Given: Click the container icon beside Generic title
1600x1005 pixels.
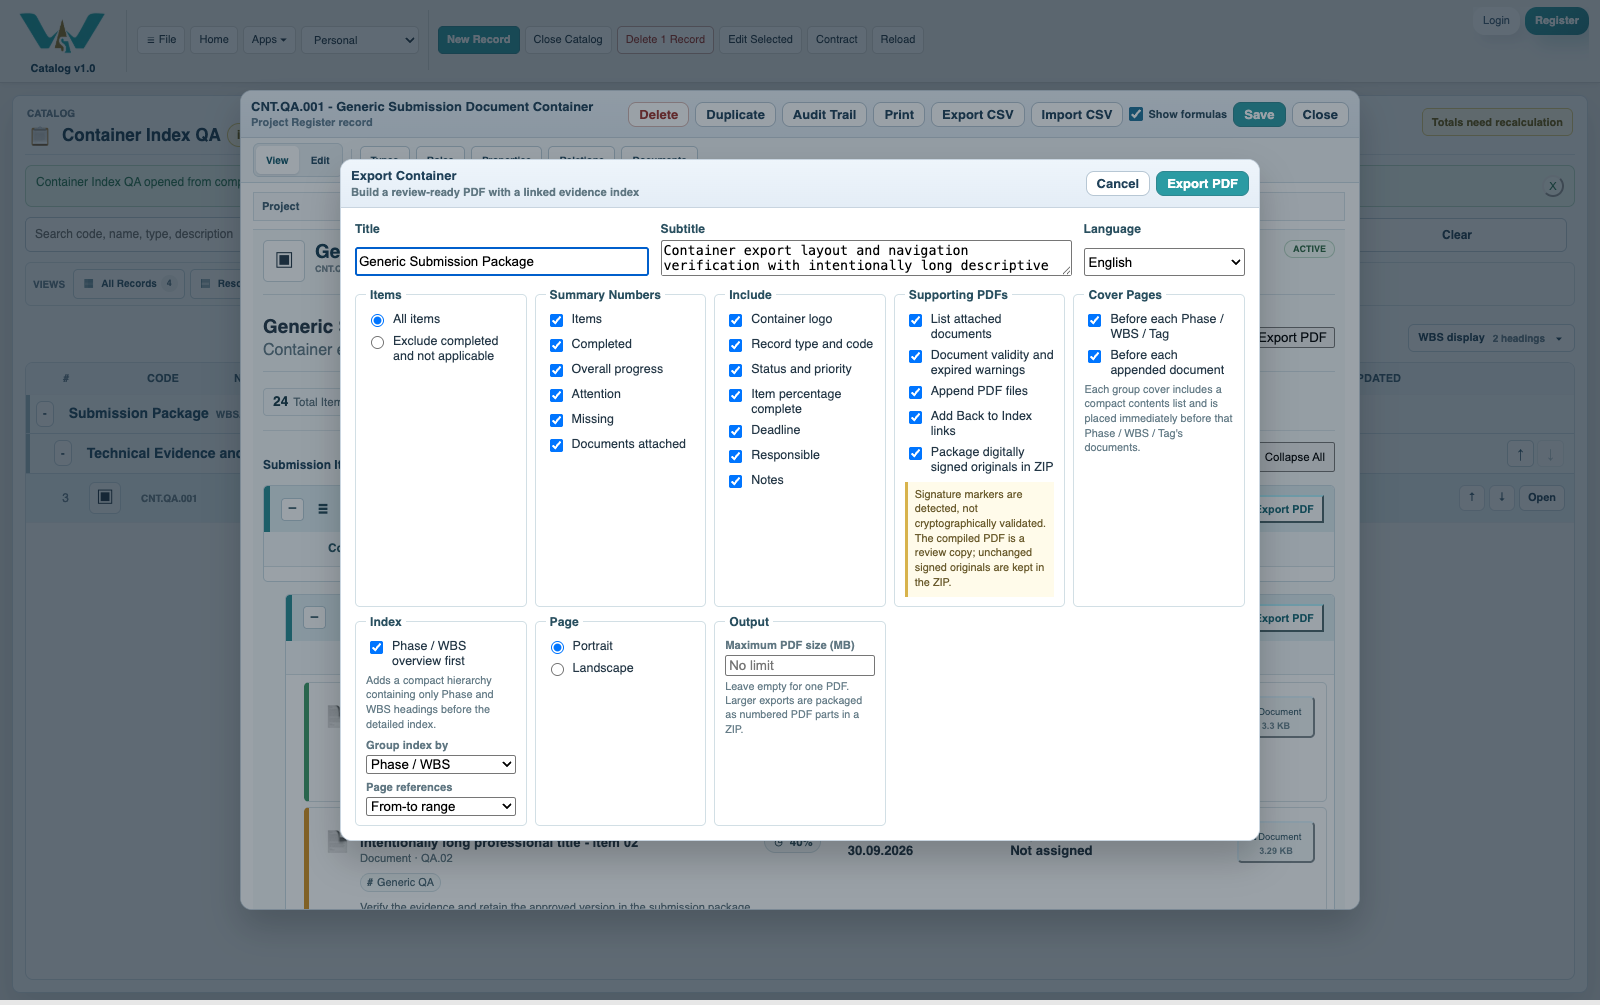Looking at the screenshot, I should [284, 260].
